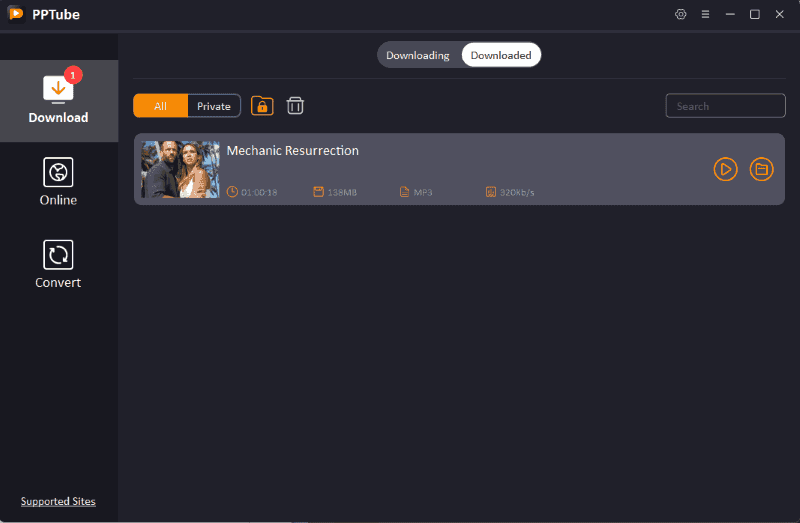Click the private folder lock icon
This screenshot has height=523, width=800.
click(x=262, y=106)
